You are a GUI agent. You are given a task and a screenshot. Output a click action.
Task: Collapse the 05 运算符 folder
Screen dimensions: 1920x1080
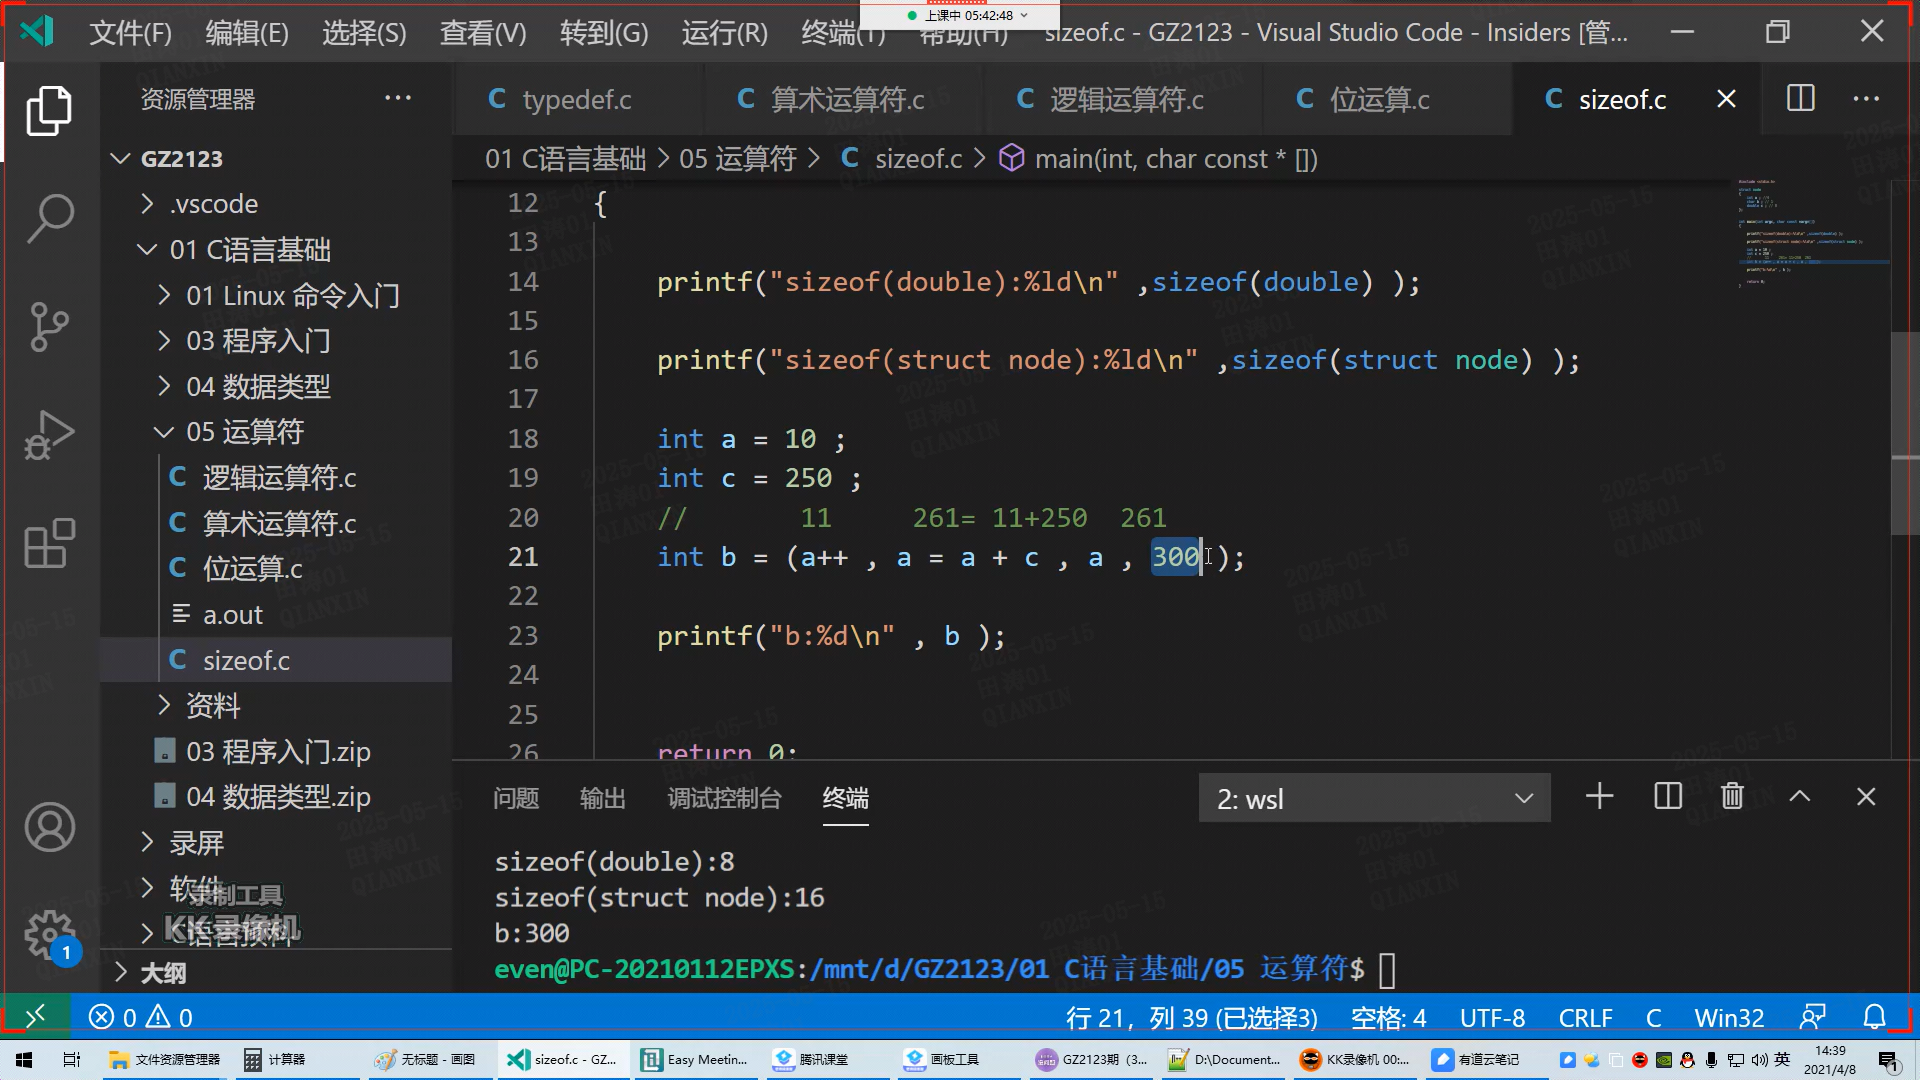(244, 432)
